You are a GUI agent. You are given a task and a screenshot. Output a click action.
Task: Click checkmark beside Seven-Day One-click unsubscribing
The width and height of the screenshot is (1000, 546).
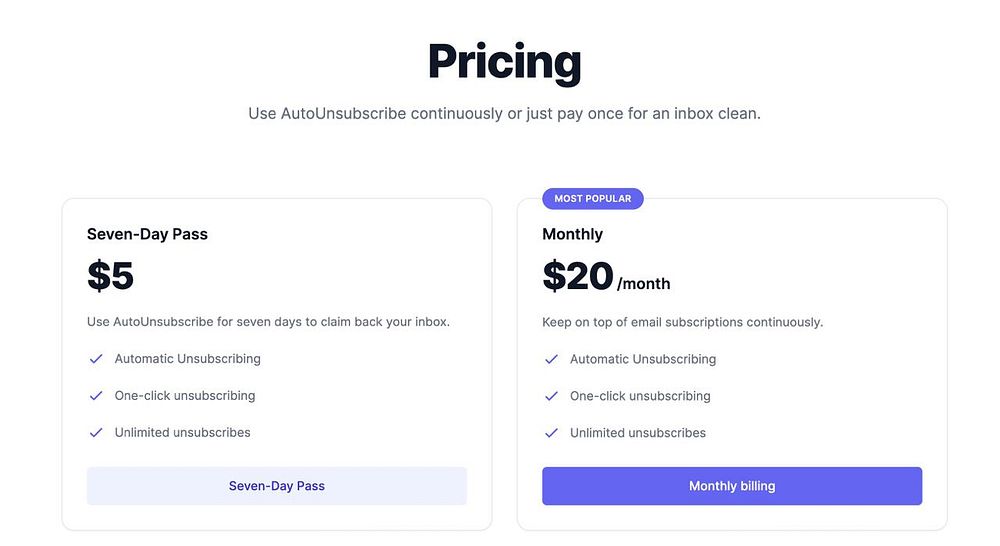[x=96, y=396]
